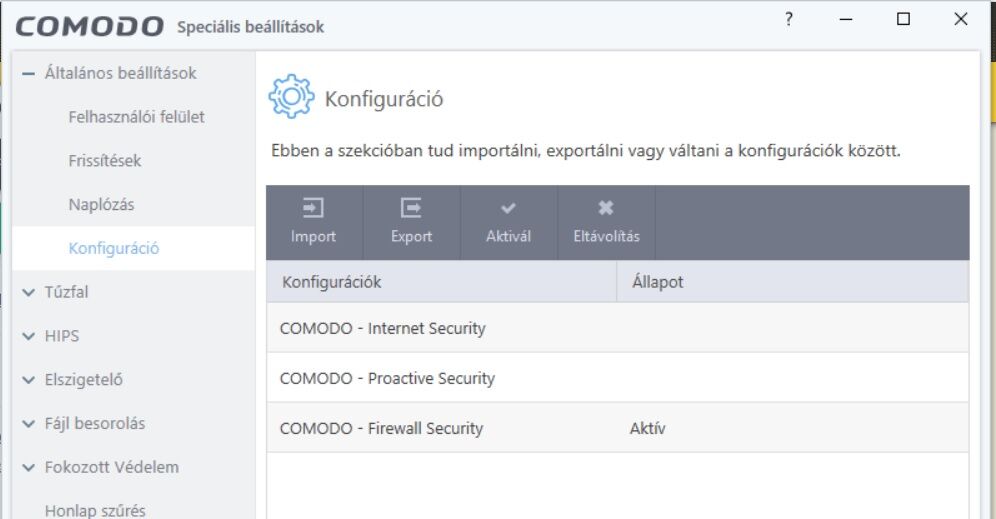Expand the HIPS section

coord(28,336)
